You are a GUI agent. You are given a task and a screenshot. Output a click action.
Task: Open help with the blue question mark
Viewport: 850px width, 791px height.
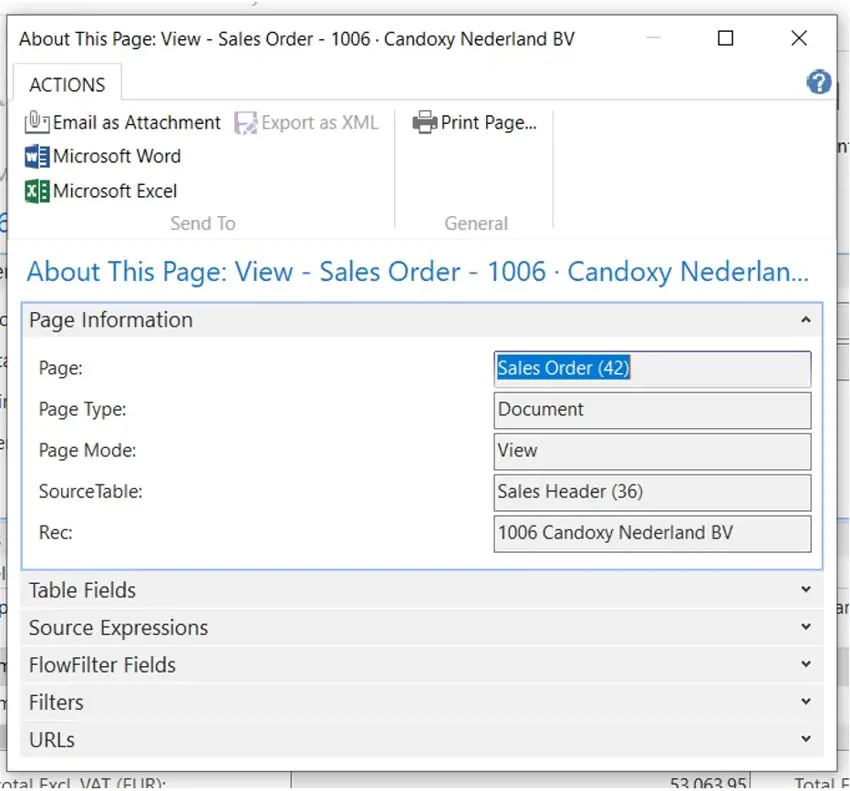(819, 83)
